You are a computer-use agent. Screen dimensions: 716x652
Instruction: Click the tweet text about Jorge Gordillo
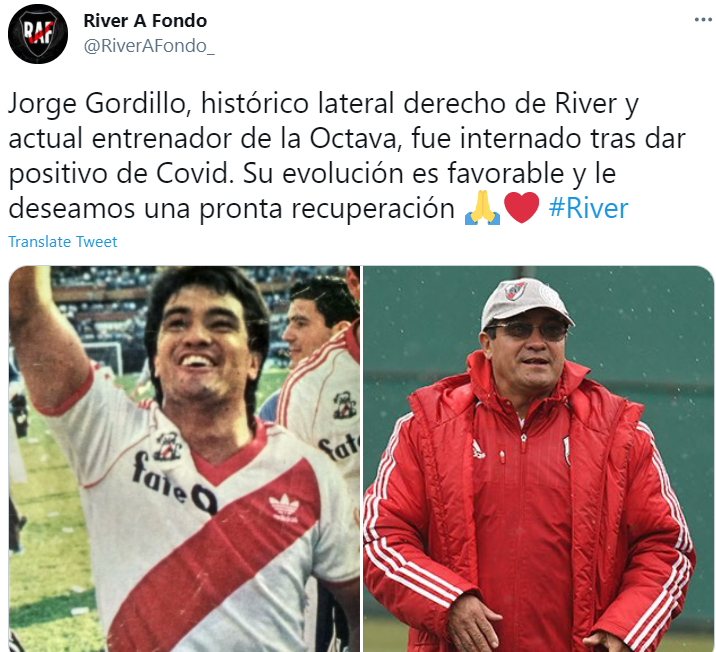347,156
